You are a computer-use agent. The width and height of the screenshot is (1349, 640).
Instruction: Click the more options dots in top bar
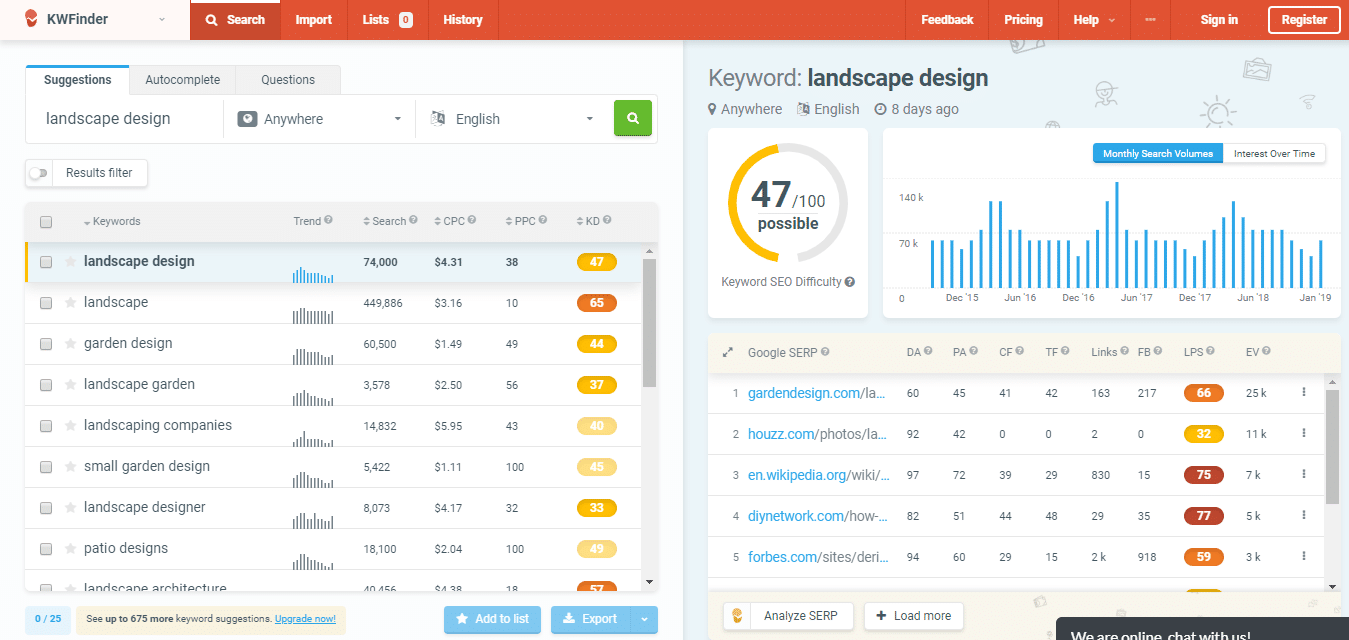pyautogui.click(x=1150, y=19)
